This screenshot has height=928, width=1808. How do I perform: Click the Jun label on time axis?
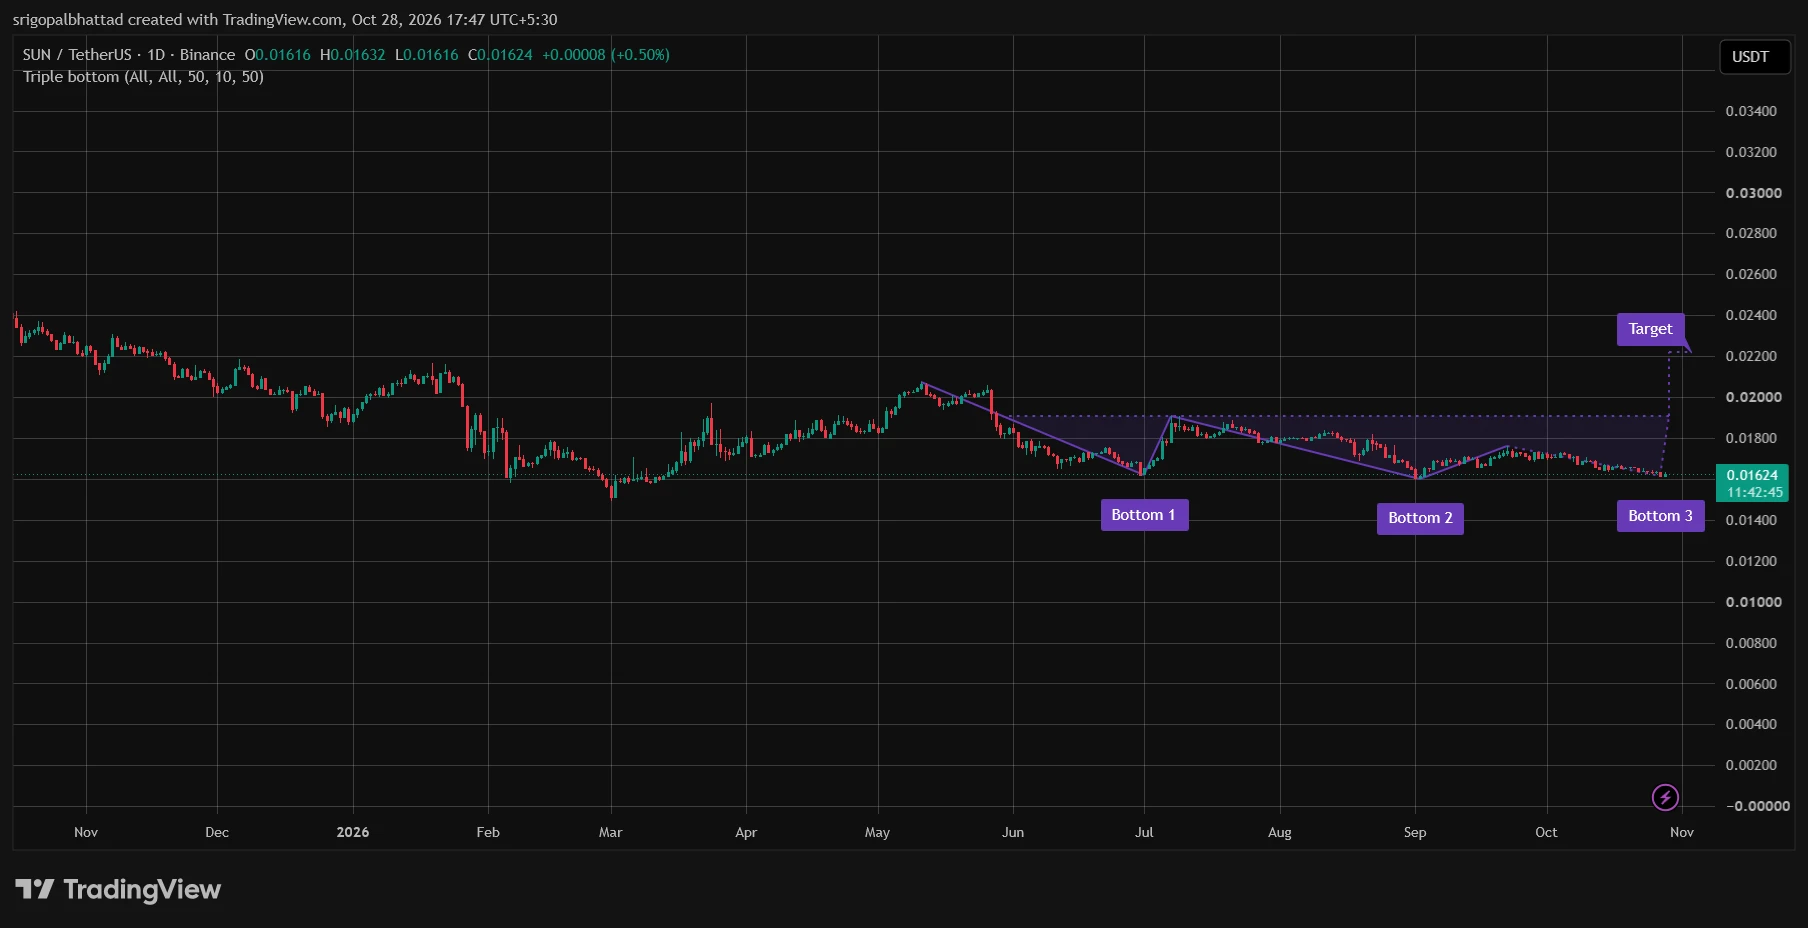pos(1013,832)
